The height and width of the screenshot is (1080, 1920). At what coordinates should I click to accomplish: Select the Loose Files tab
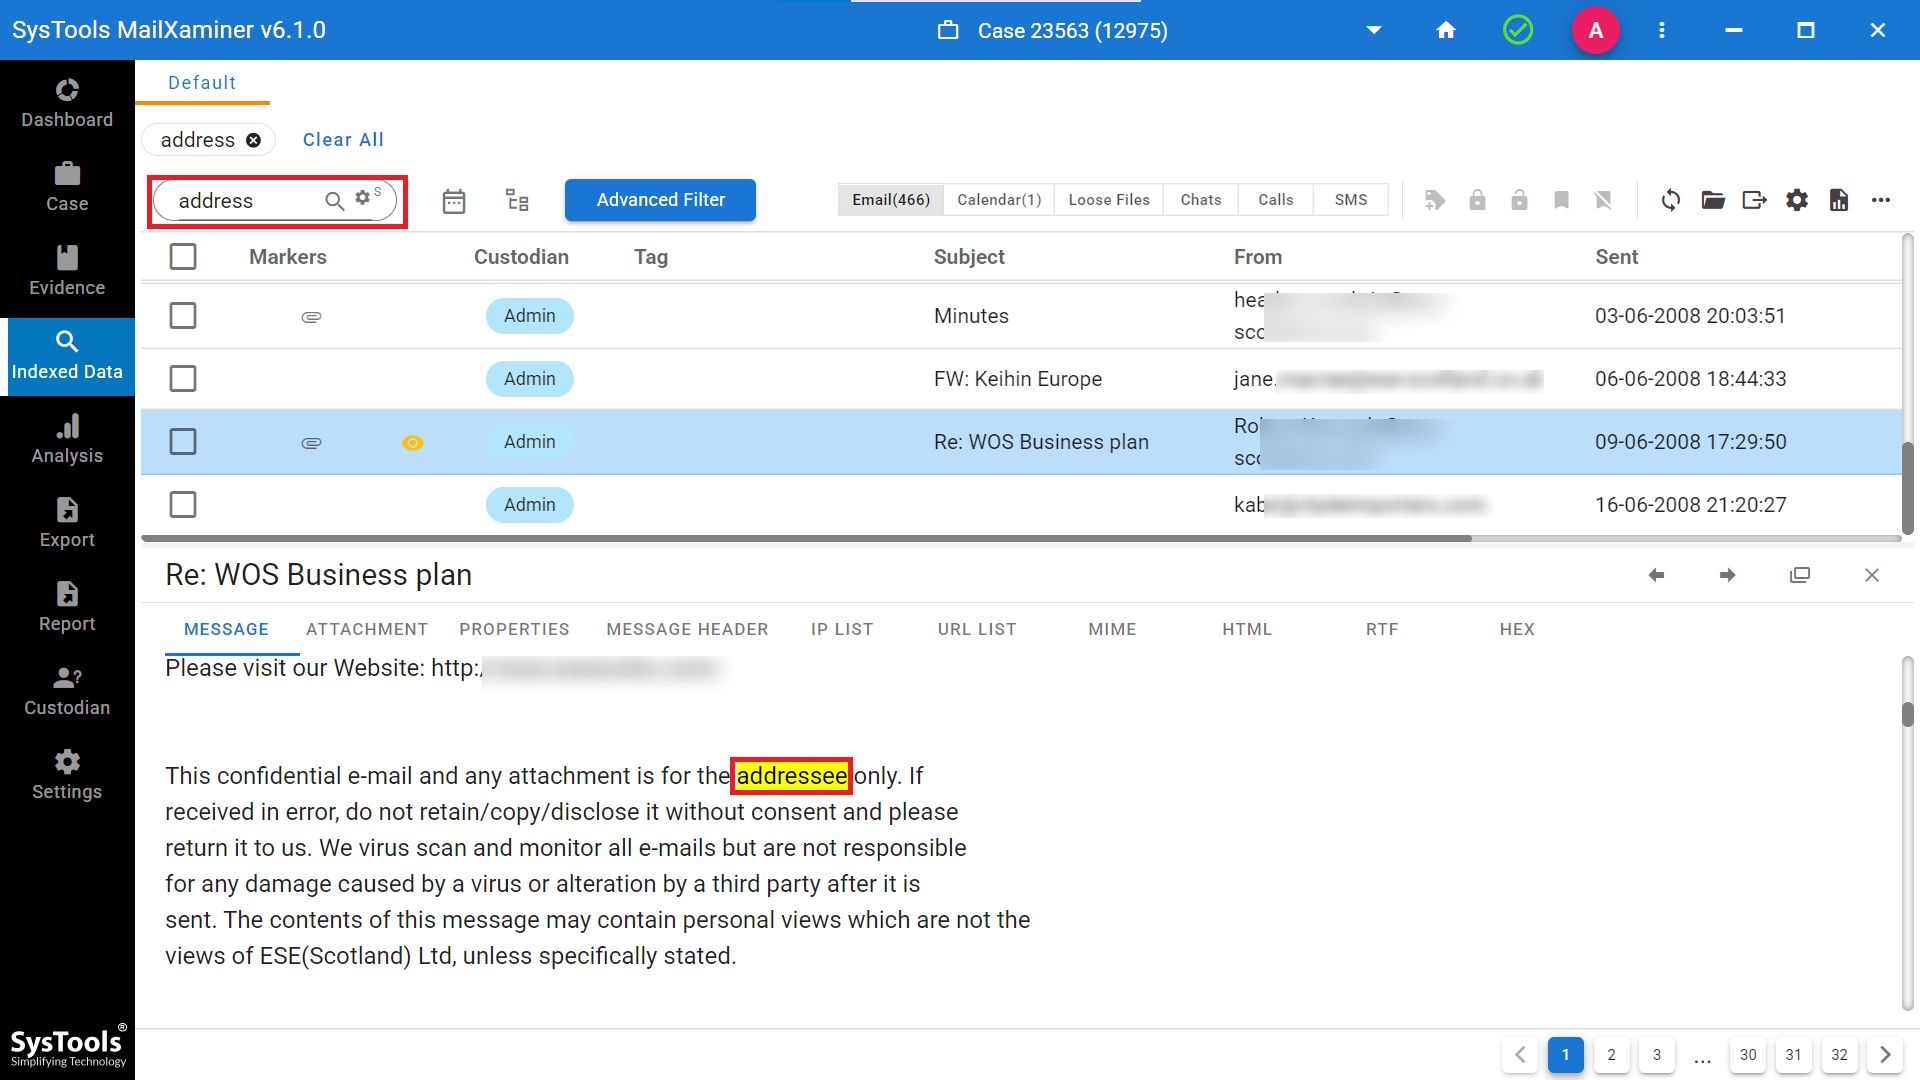1109,200
